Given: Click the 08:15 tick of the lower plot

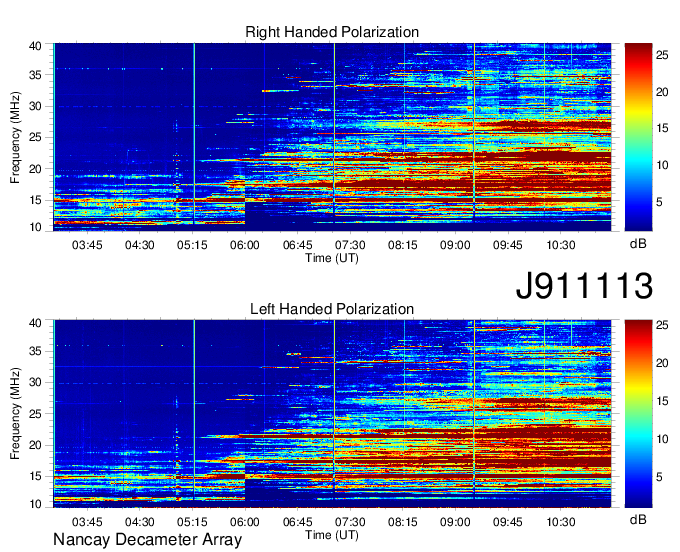Looking at the screenshot, I should (x=402, y=522).
